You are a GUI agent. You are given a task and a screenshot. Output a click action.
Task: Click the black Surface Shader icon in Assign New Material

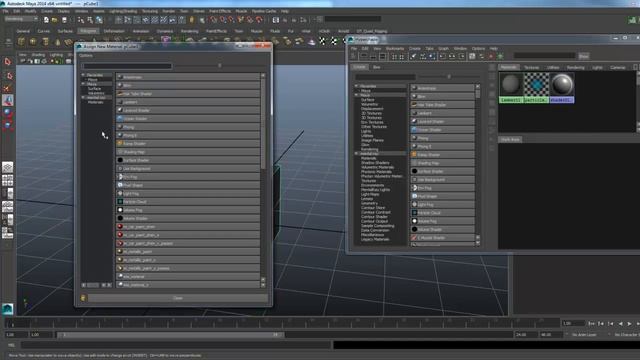coord(120,160)
